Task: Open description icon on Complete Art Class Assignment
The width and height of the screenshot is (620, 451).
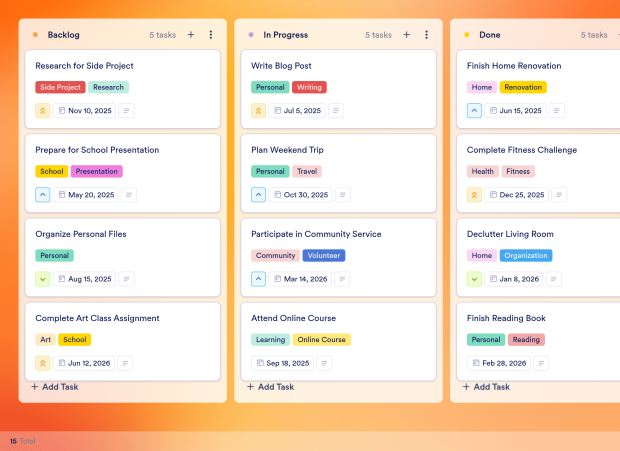Action: 125,363
